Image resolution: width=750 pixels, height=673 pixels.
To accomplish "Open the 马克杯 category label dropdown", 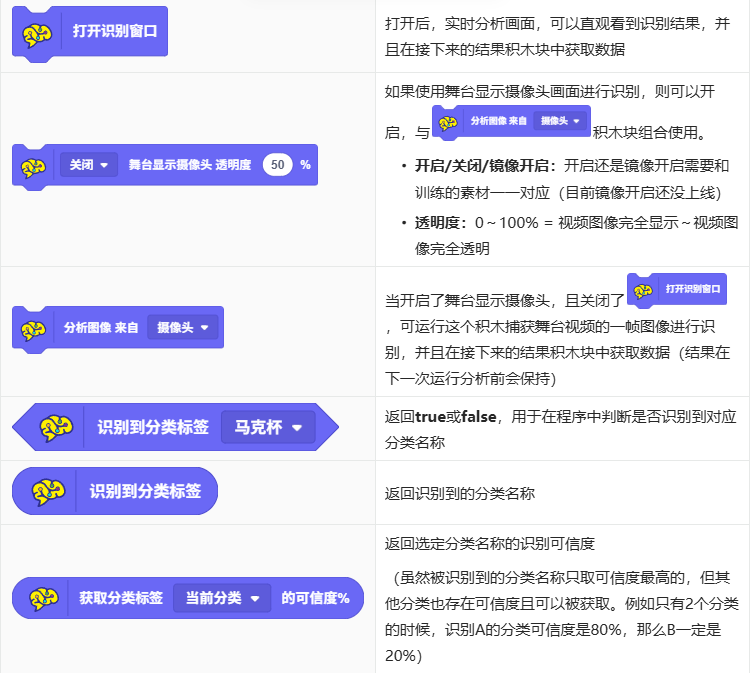I will point(267,428).
